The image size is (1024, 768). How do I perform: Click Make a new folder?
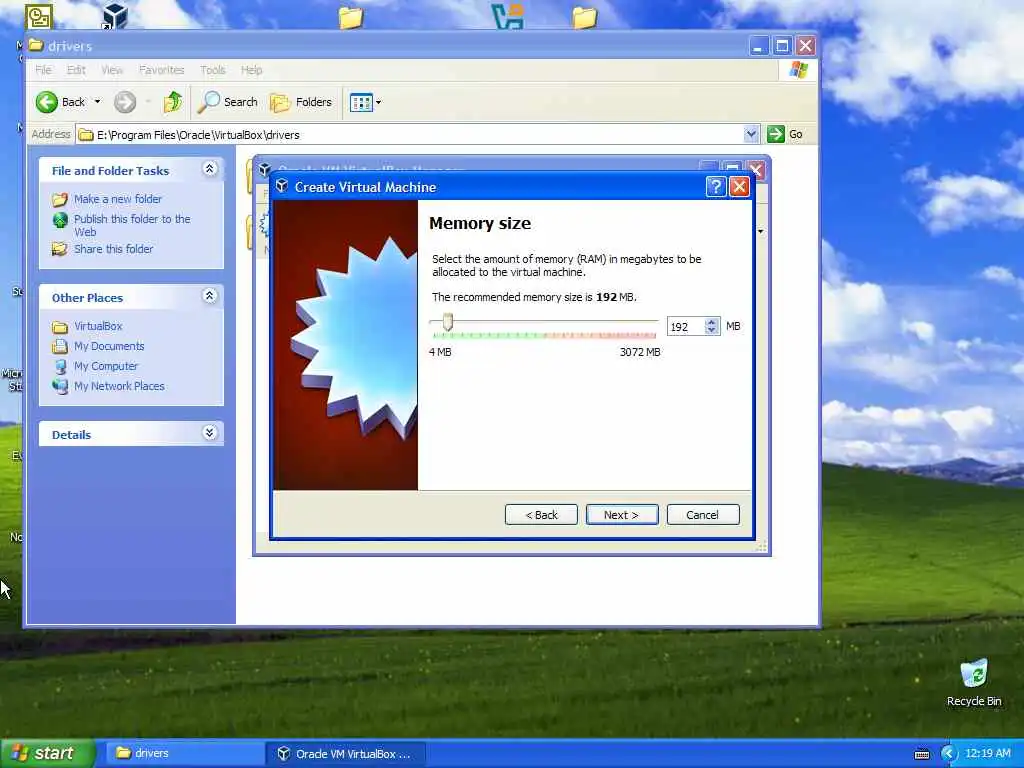point(118,199)
